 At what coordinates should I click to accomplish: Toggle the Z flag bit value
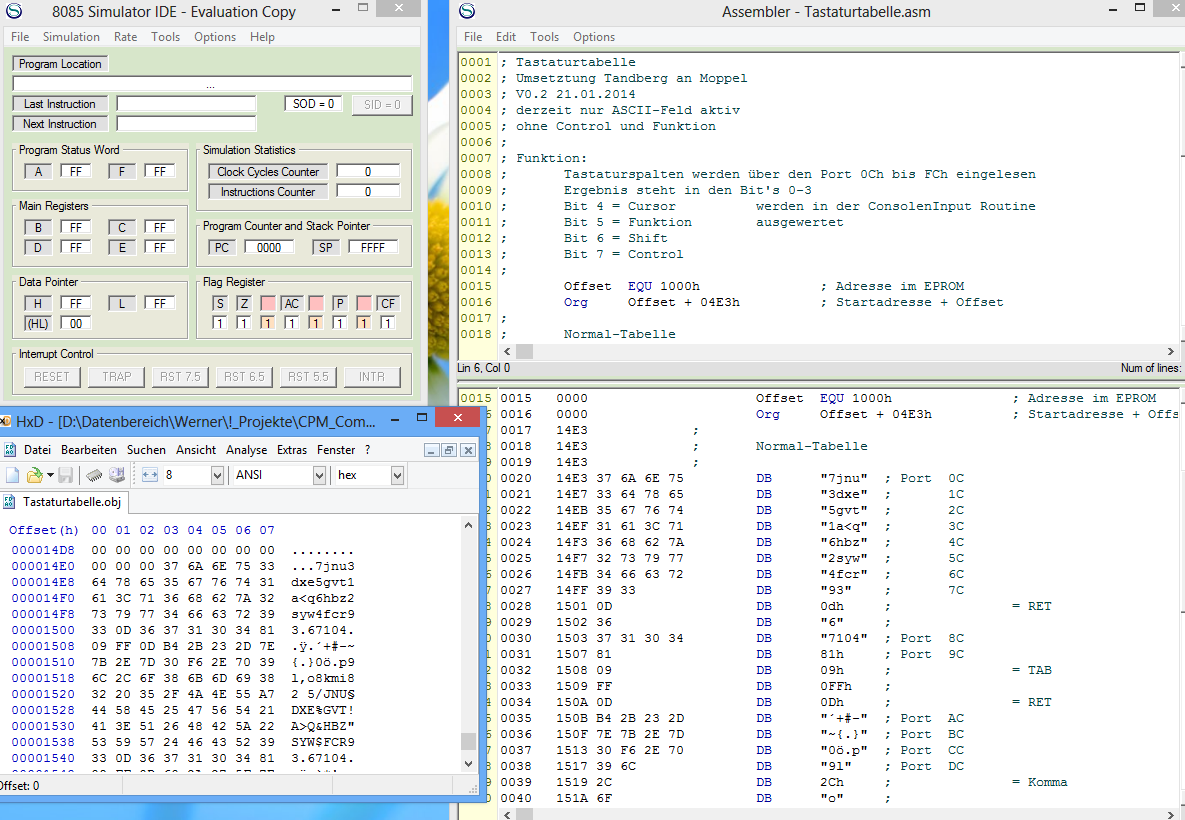tap(243, 323)
